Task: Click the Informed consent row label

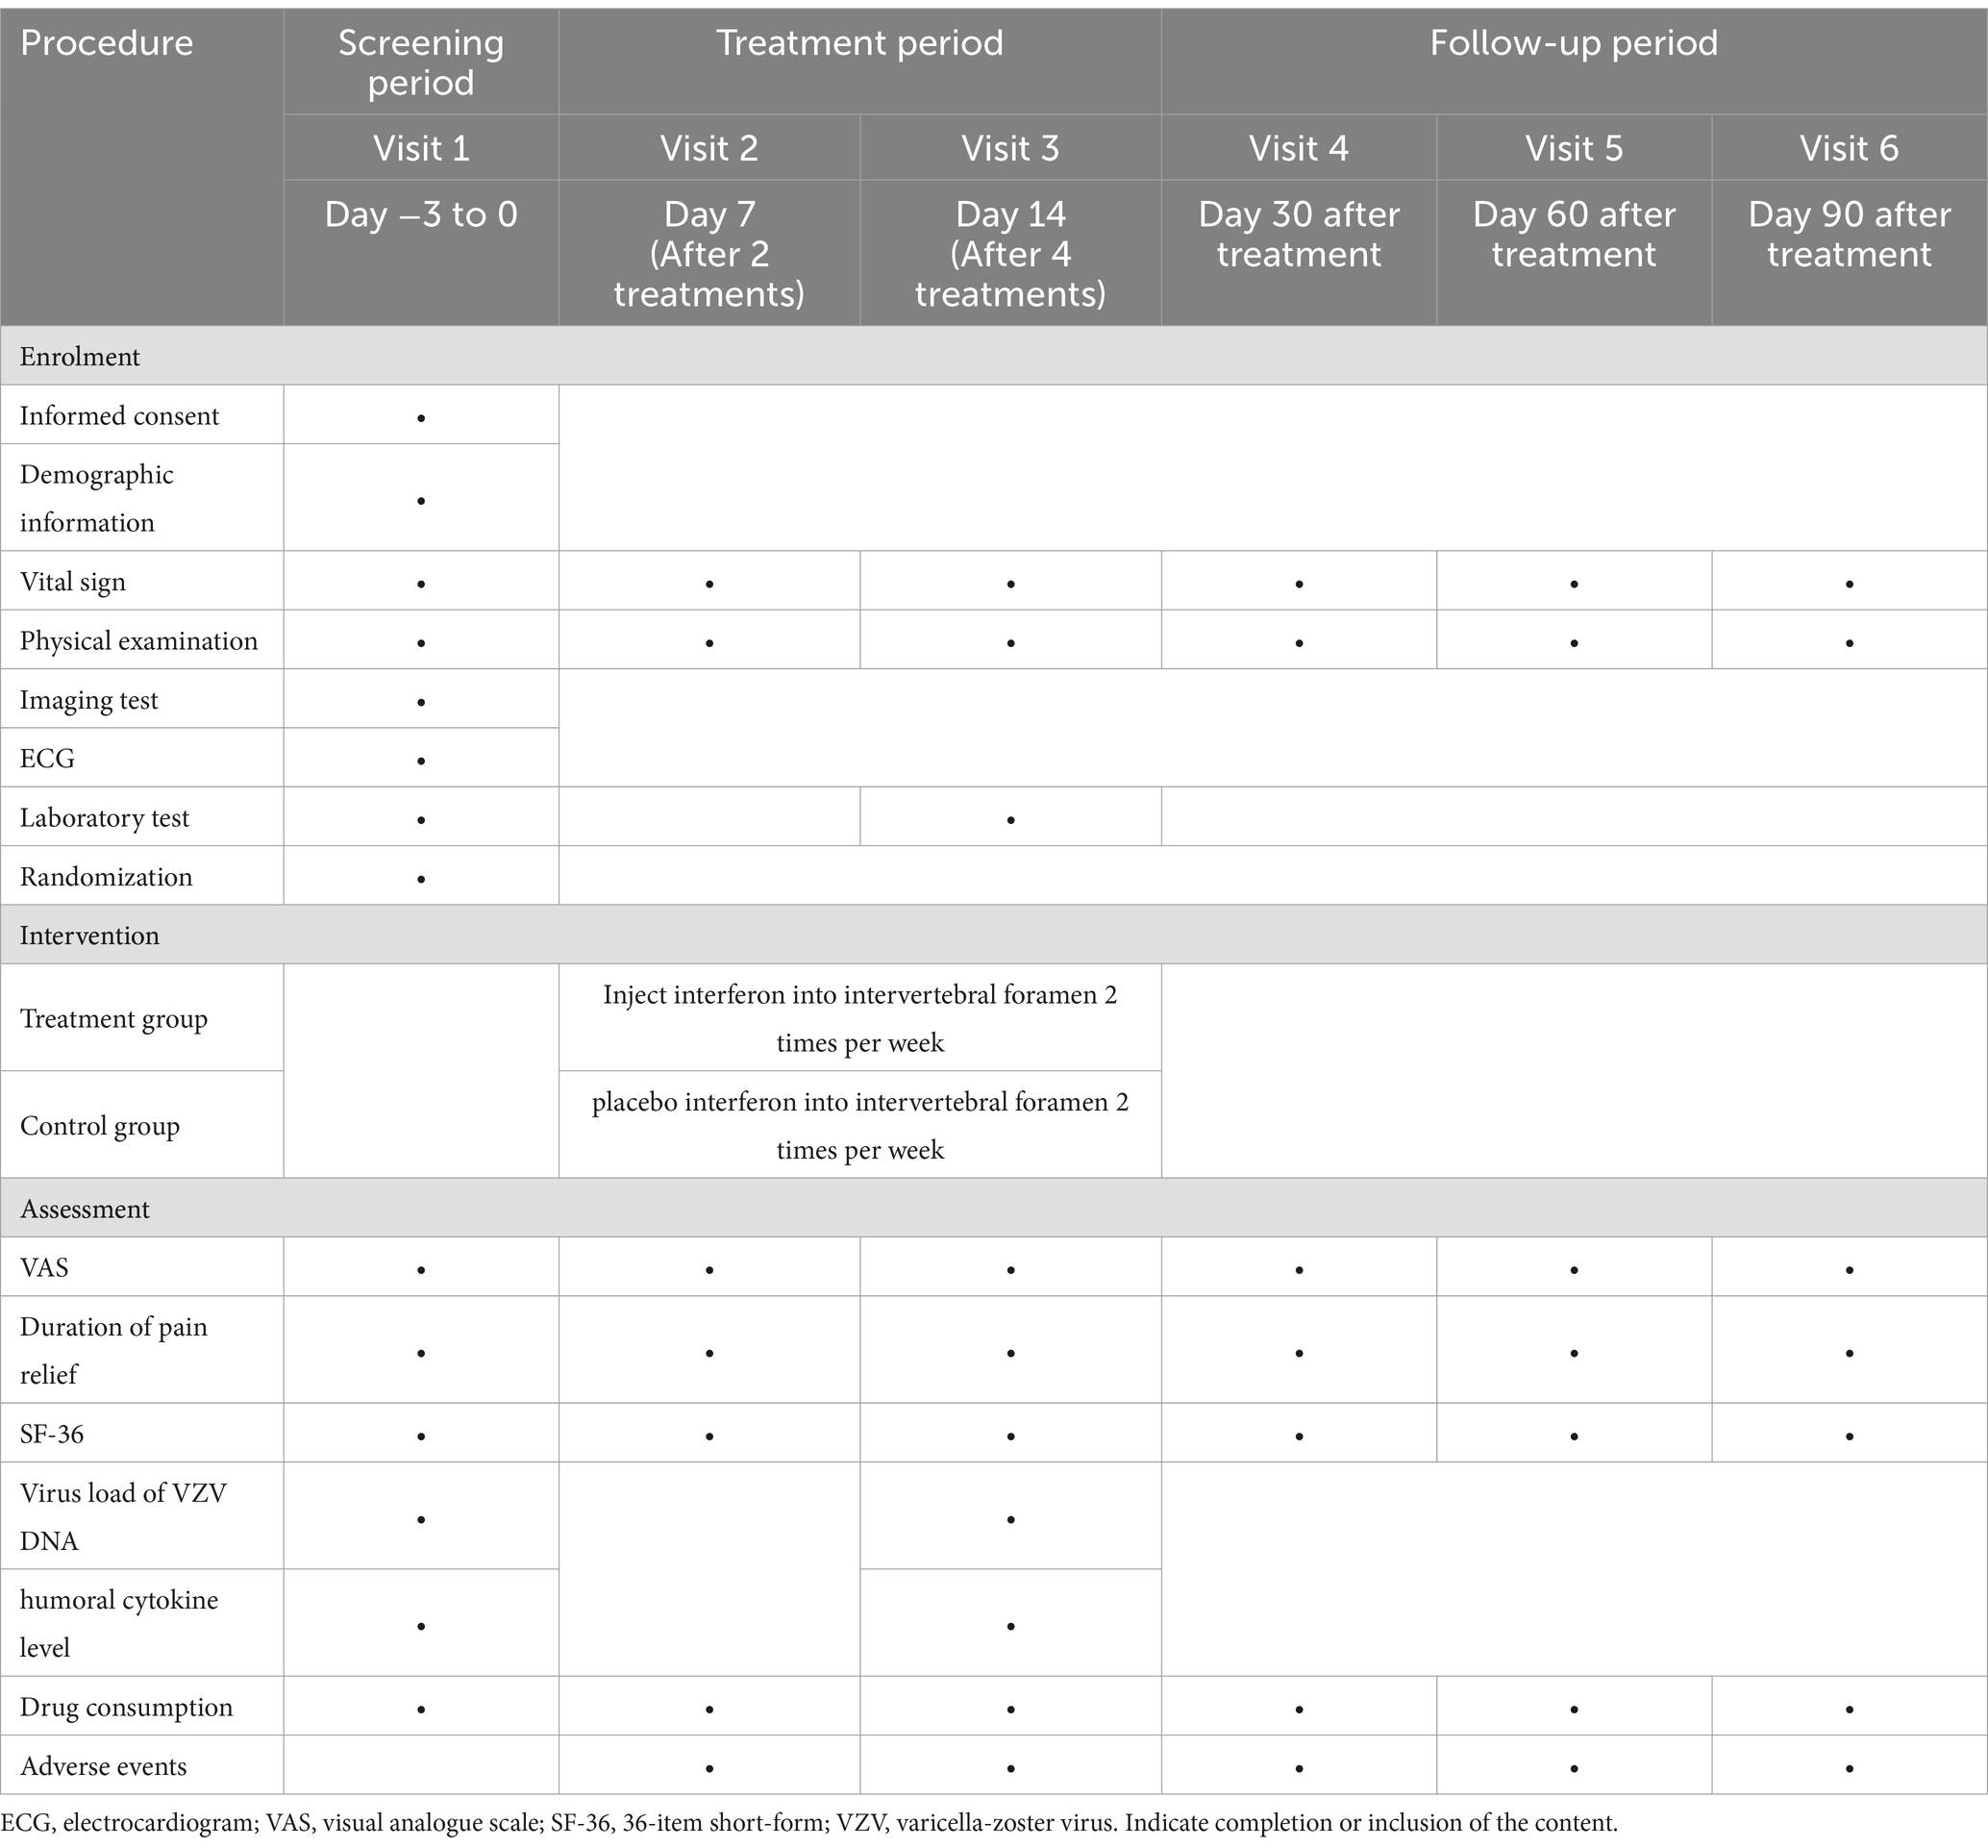Action: pyautogui.click(x=119, y=416)
